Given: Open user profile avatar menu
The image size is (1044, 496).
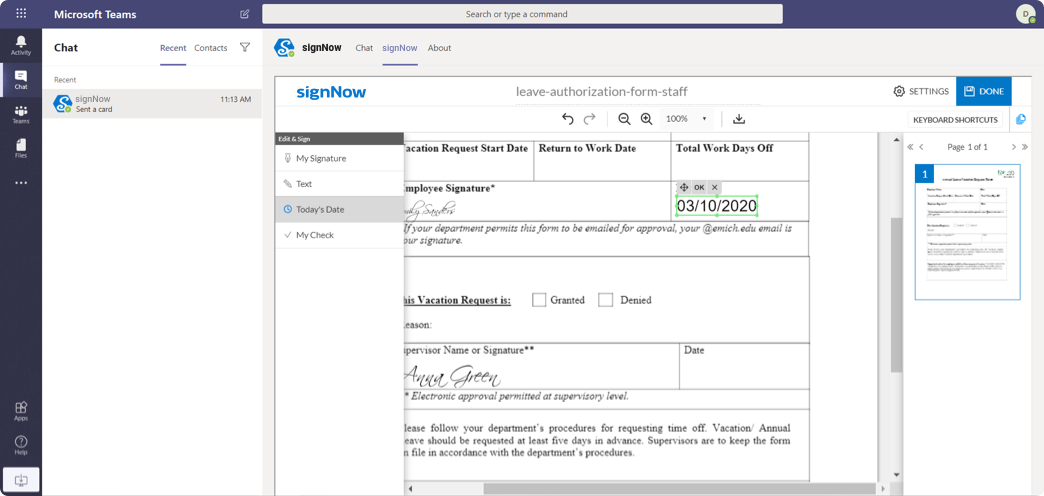Looking at the screenshot, I should 1025,14.
